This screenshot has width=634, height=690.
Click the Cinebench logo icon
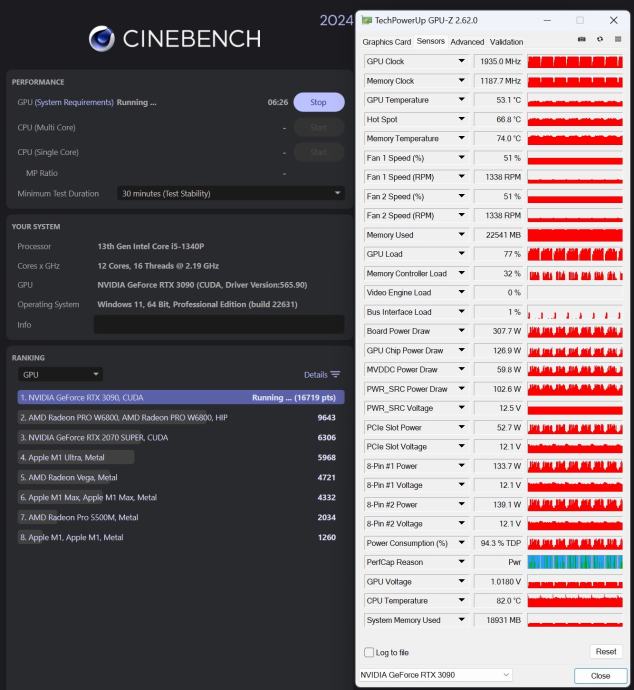tap(102, 39)
